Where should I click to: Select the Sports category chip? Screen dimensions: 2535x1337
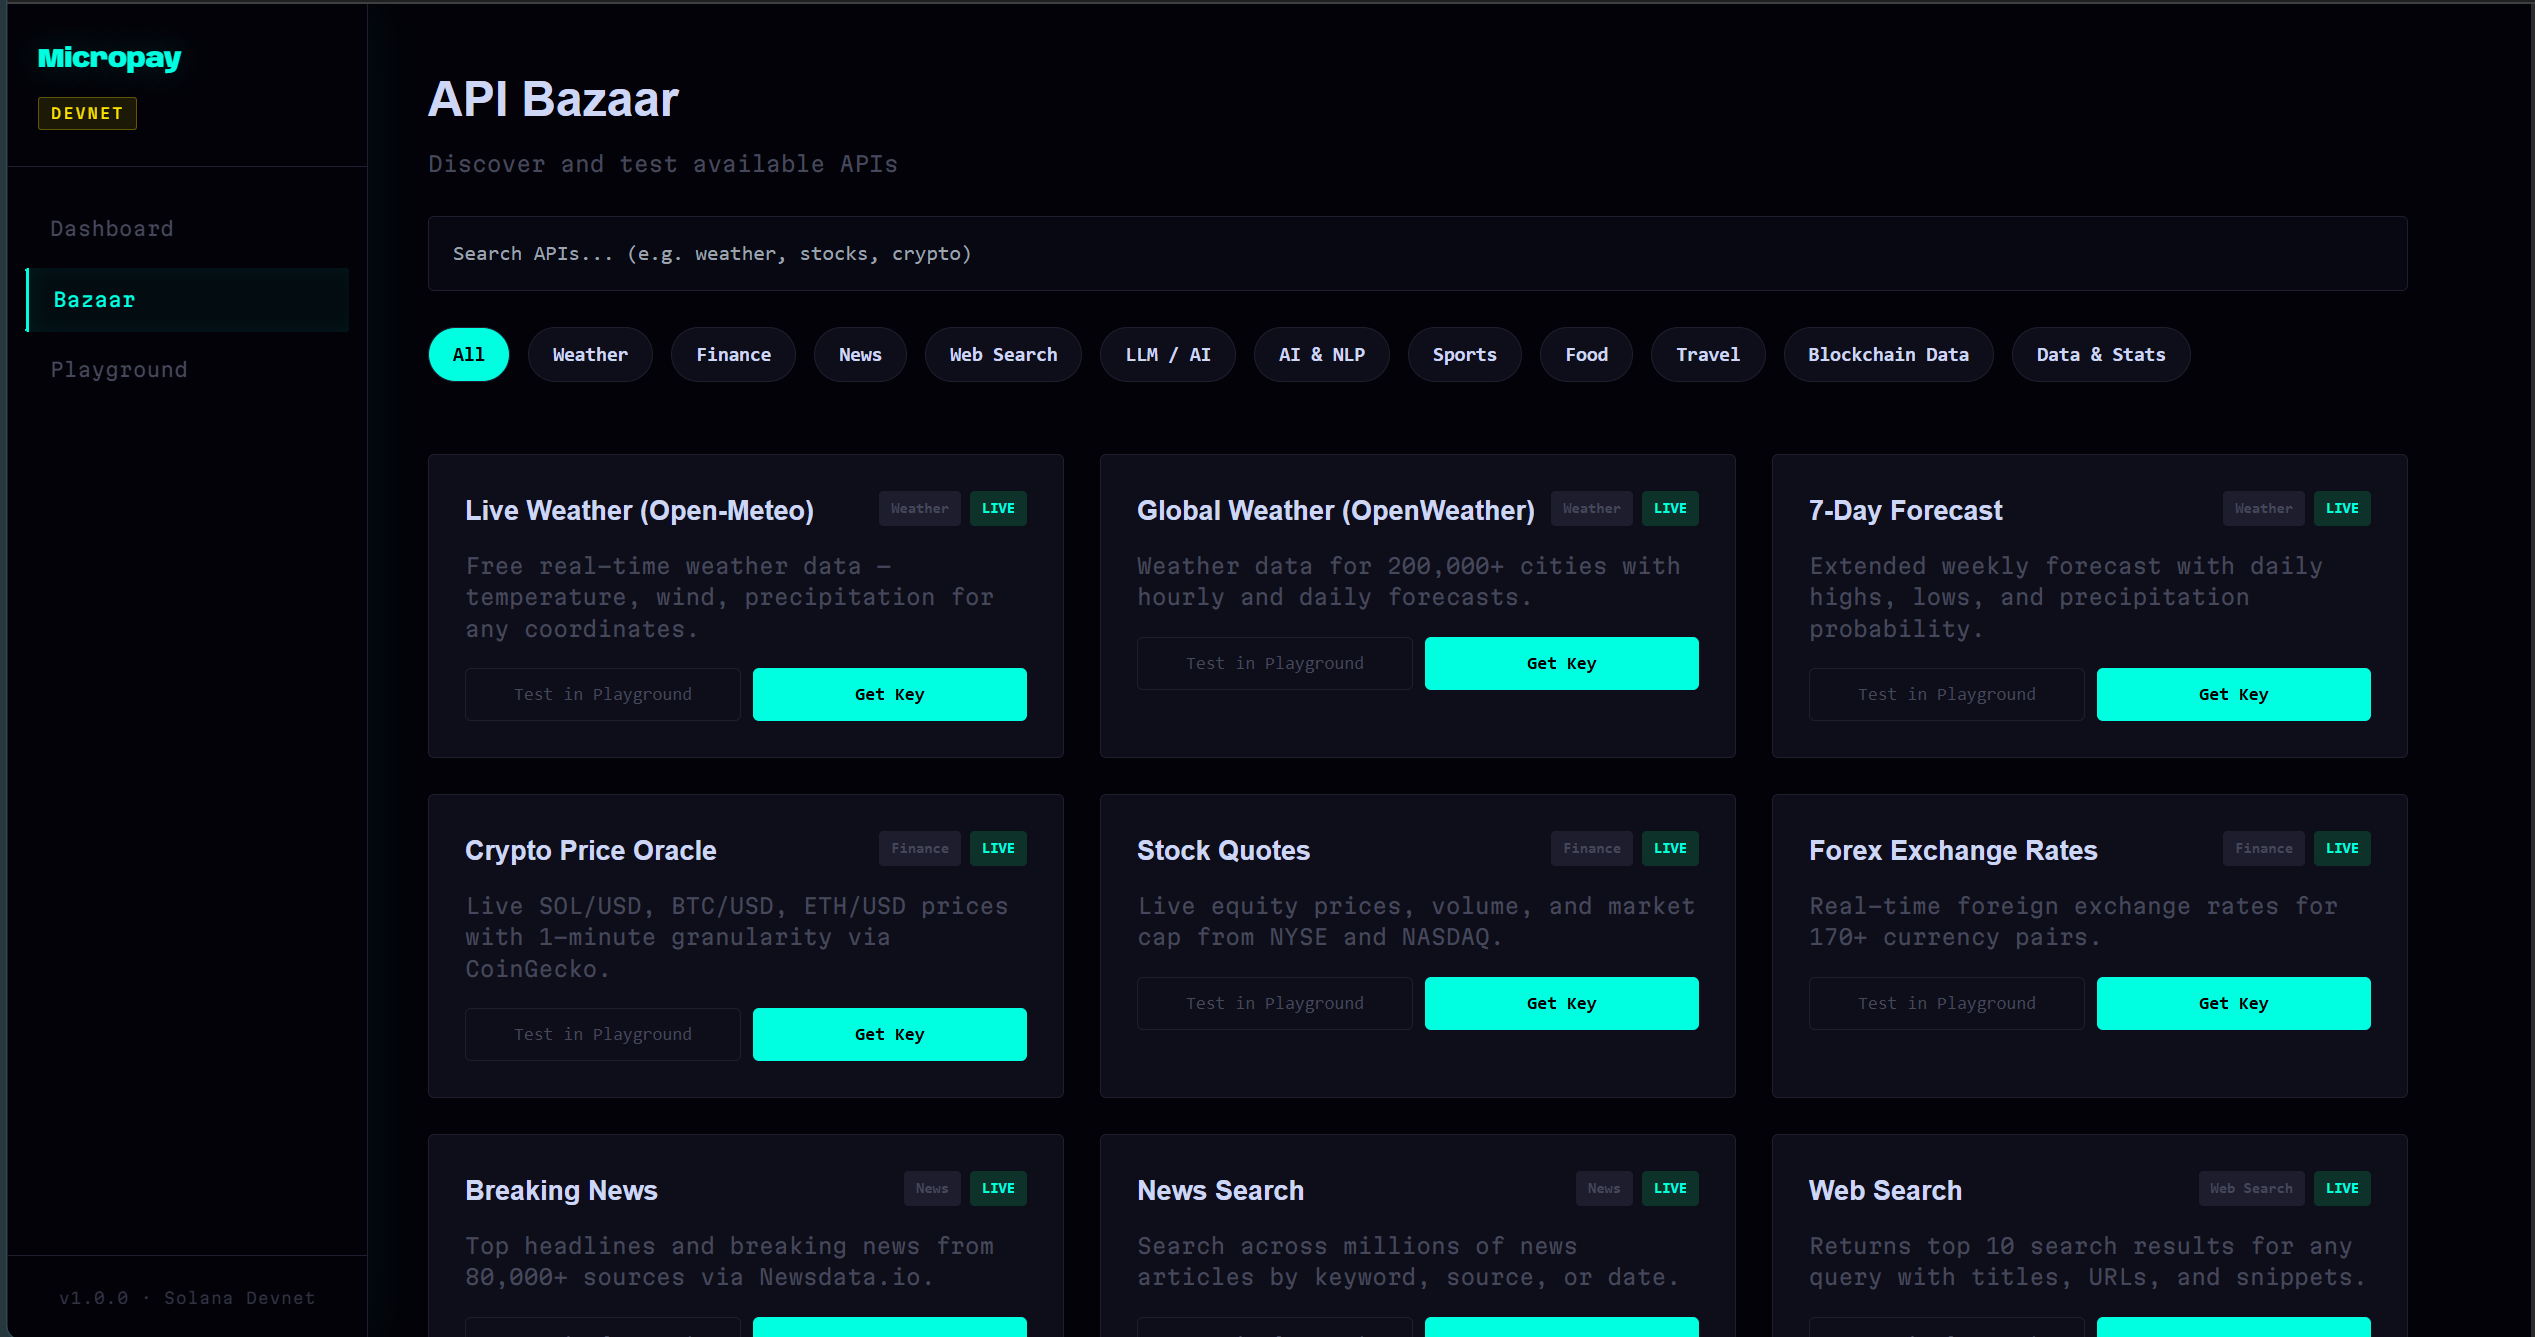coord(1463,355)
